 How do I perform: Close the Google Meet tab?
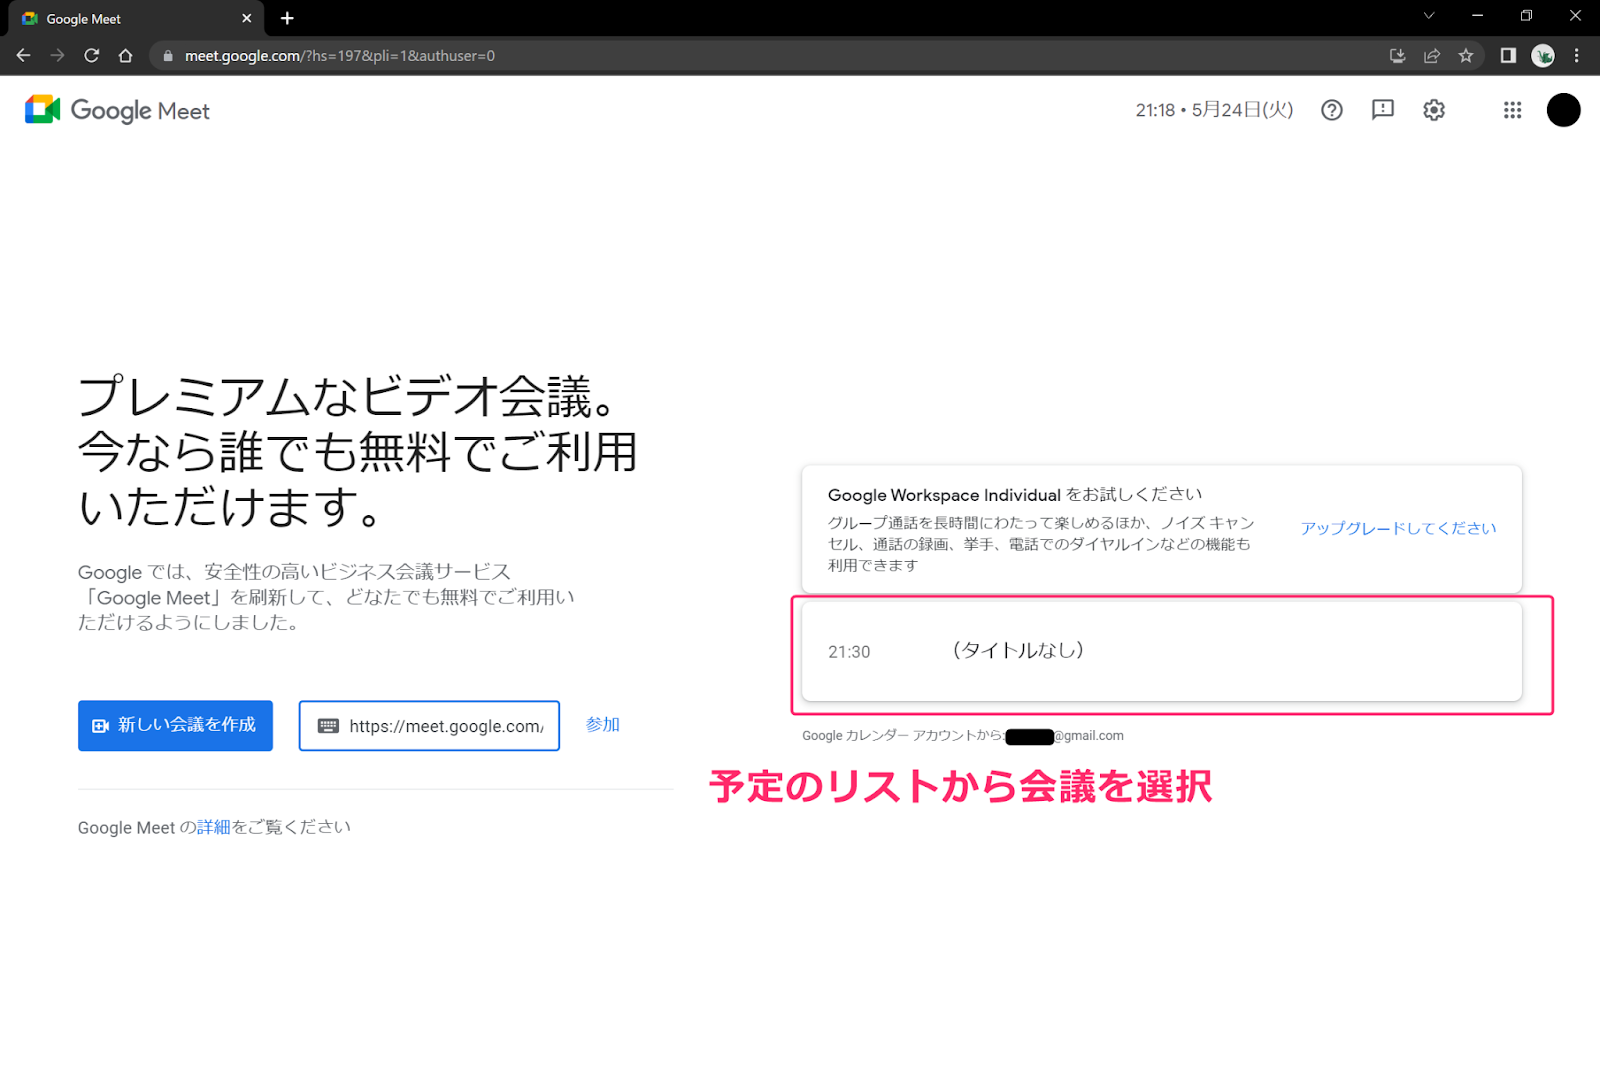246,18
